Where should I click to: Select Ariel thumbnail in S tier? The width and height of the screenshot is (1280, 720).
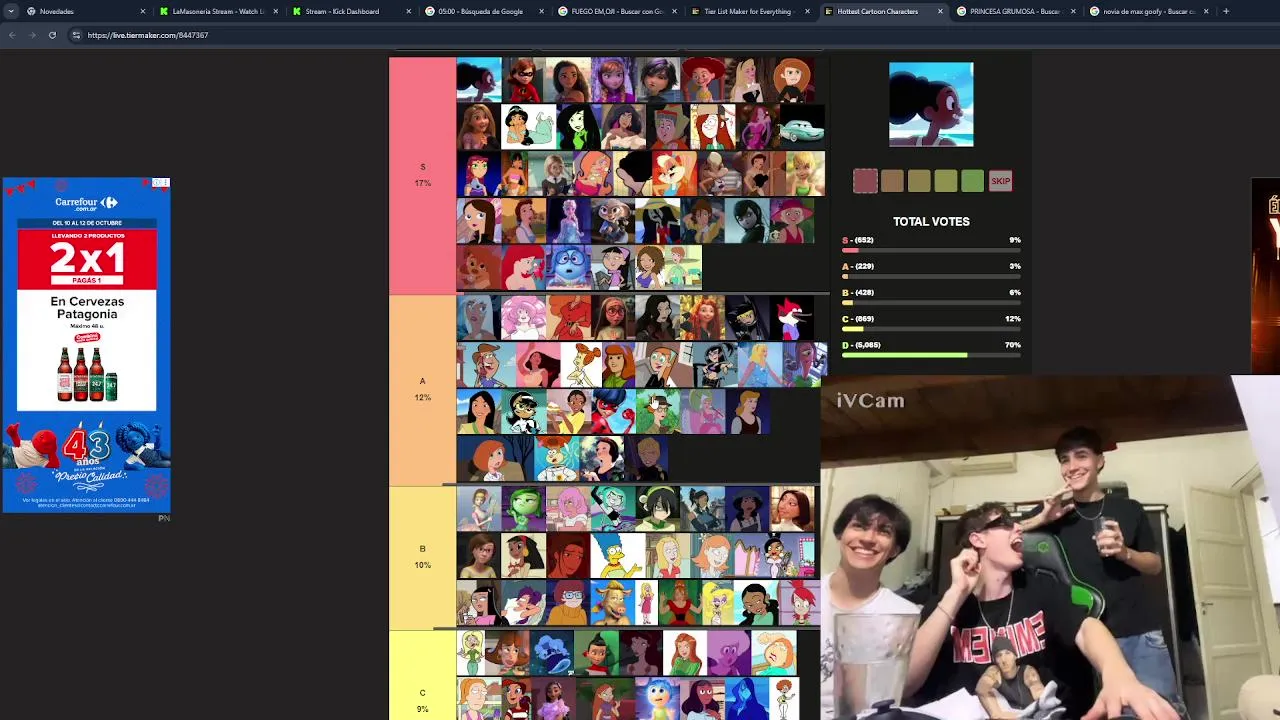tap(523, 268)
